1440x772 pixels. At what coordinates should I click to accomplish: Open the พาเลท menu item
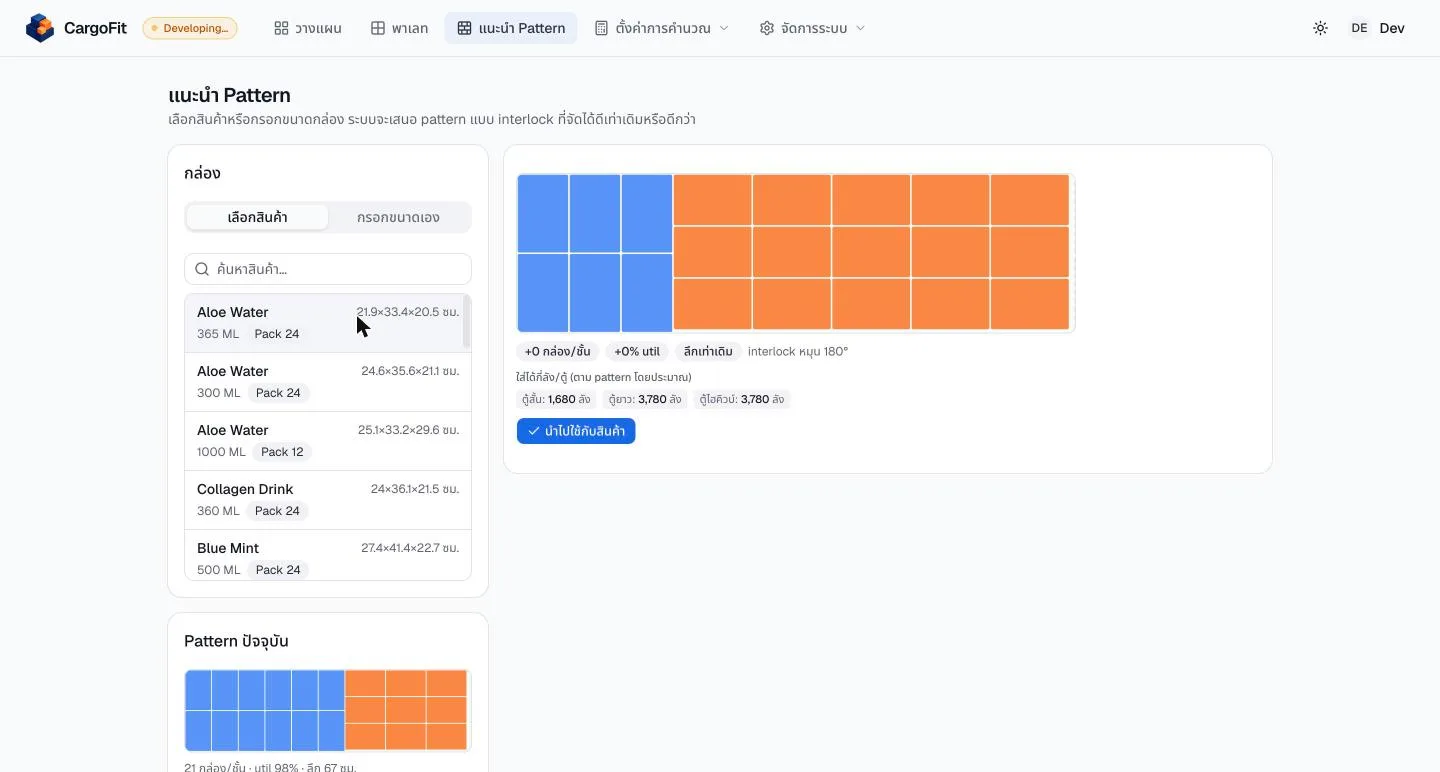(400, 28)
